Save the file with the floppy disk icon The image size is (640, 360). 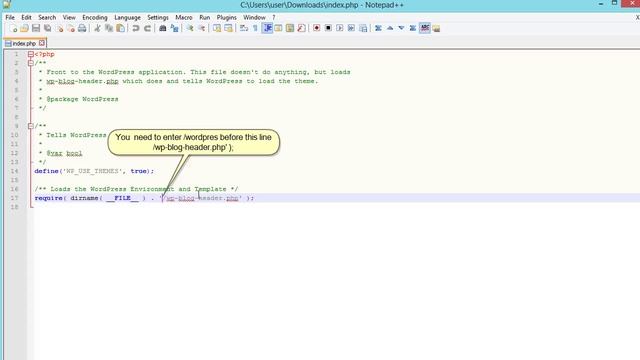point(36,28)
